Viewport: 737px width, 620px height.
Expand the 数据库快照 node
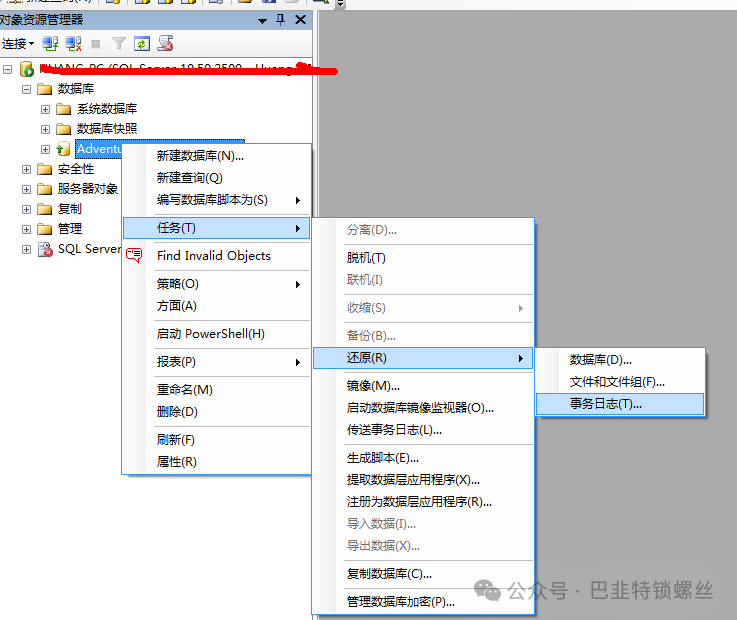pyautogui.click(x=45, y=129)
